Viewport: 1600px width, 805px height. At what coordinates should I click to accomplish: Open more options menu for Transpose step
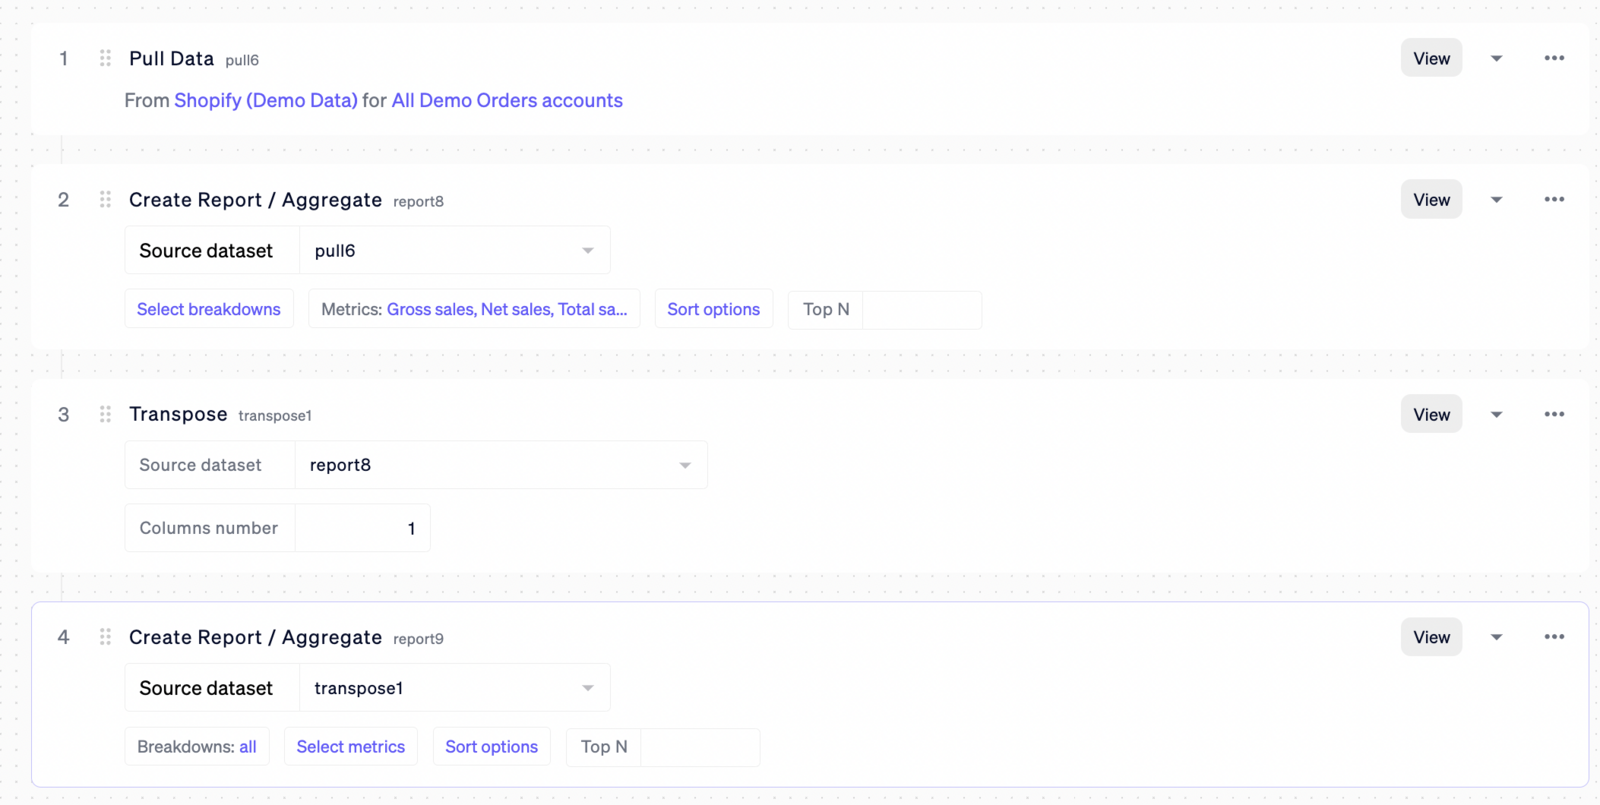click(1554, 414)
